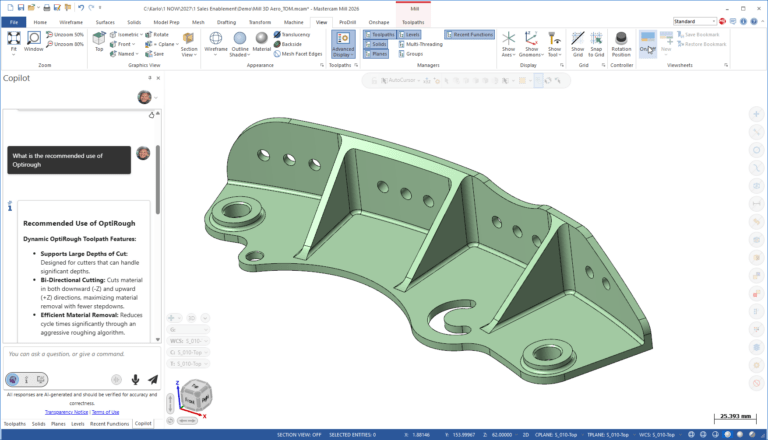Click the Show Grid icon

(577, 40)
